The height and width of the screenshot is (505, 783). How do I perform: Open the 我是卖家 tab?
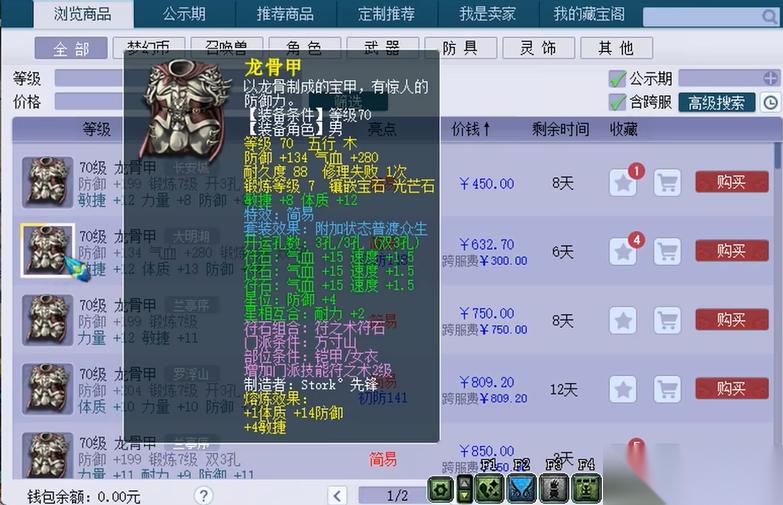tap(488, 14)
